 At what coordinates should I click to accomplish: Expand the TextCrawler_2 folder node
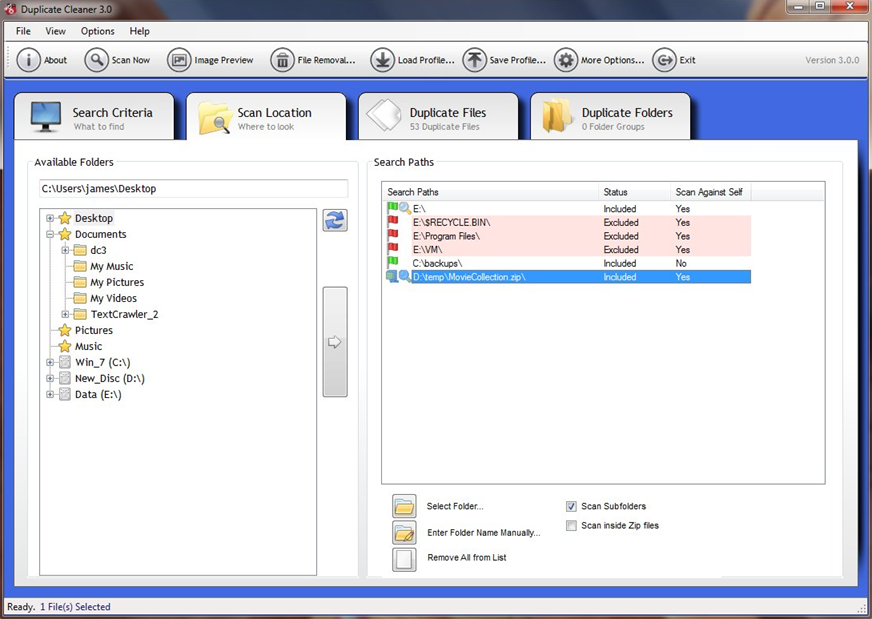pos(65,314)
